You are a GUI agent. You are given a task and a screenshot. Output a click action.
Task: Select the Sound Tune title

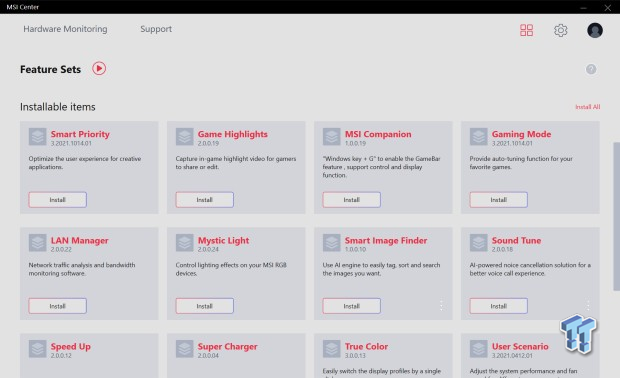[516, 240]
